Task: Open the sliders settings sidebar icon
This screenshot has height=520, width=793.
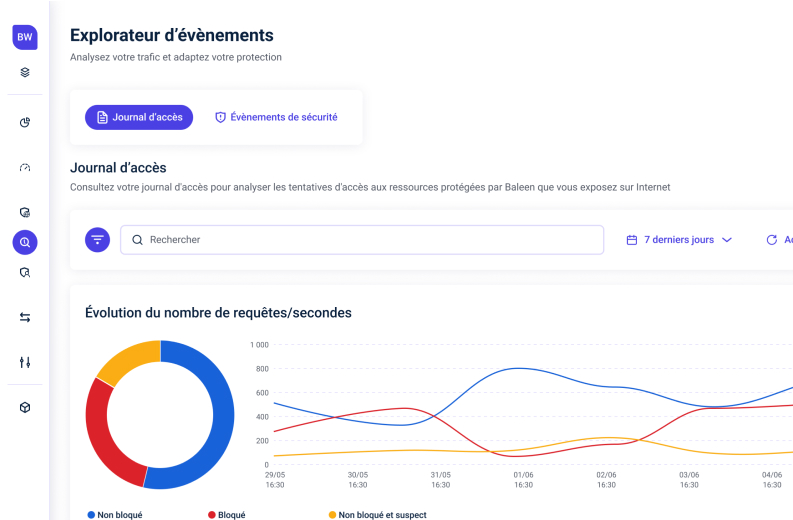Action: tap(25, 362)
